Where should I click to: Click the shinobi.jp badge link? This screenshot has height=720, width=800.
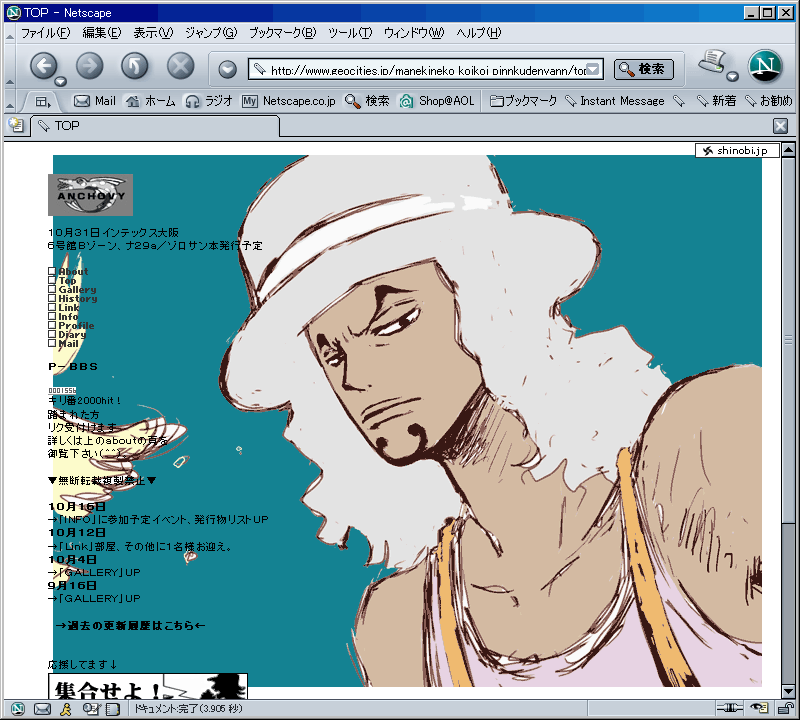click(x=737, y=151)
